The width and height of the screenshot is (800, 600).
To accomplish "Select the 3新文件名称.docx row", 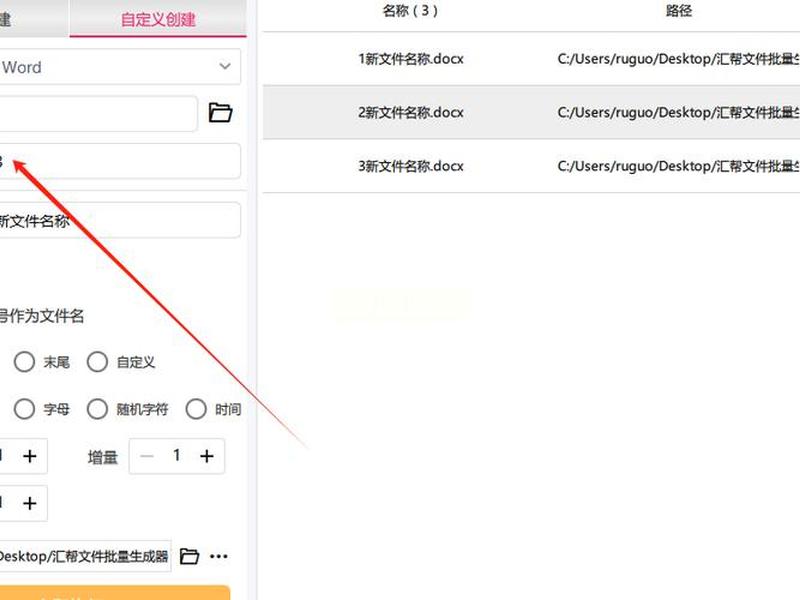I will 531,166.
